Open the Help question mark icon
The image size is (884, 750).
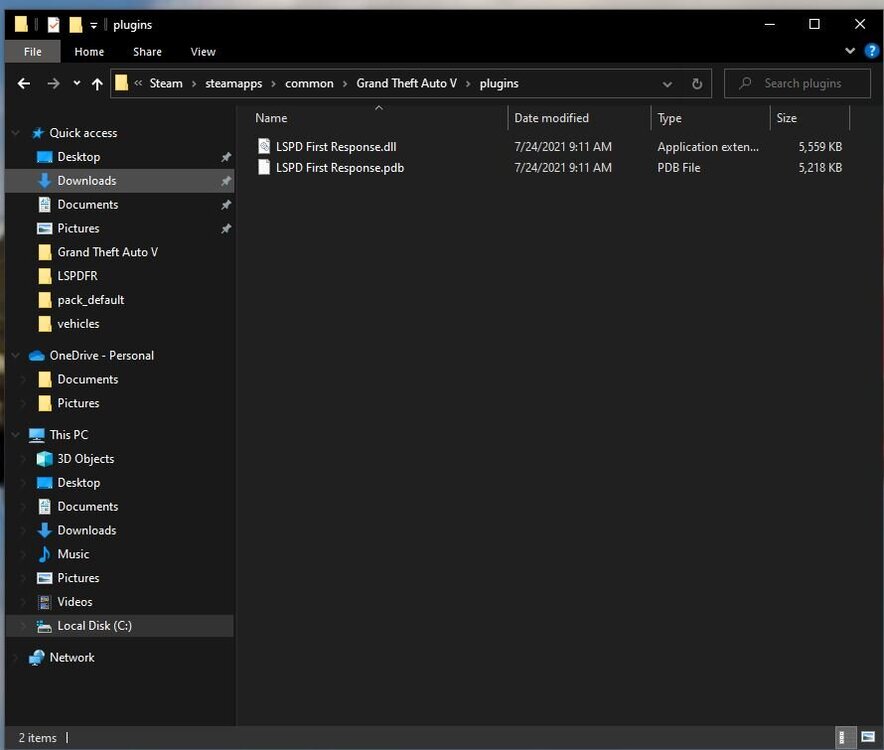[871, 51]
